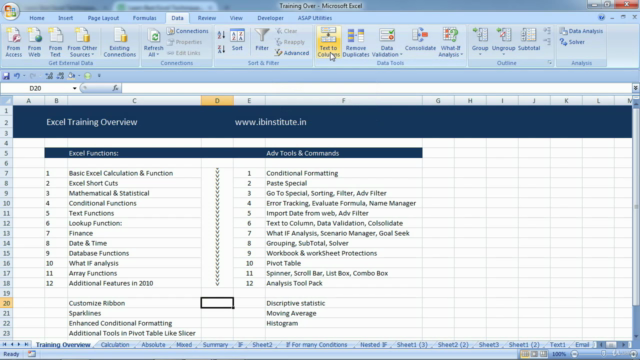The height and width of the screenshot is (360, 640).
Task: Click Clear filter
Action: [286, 31]
